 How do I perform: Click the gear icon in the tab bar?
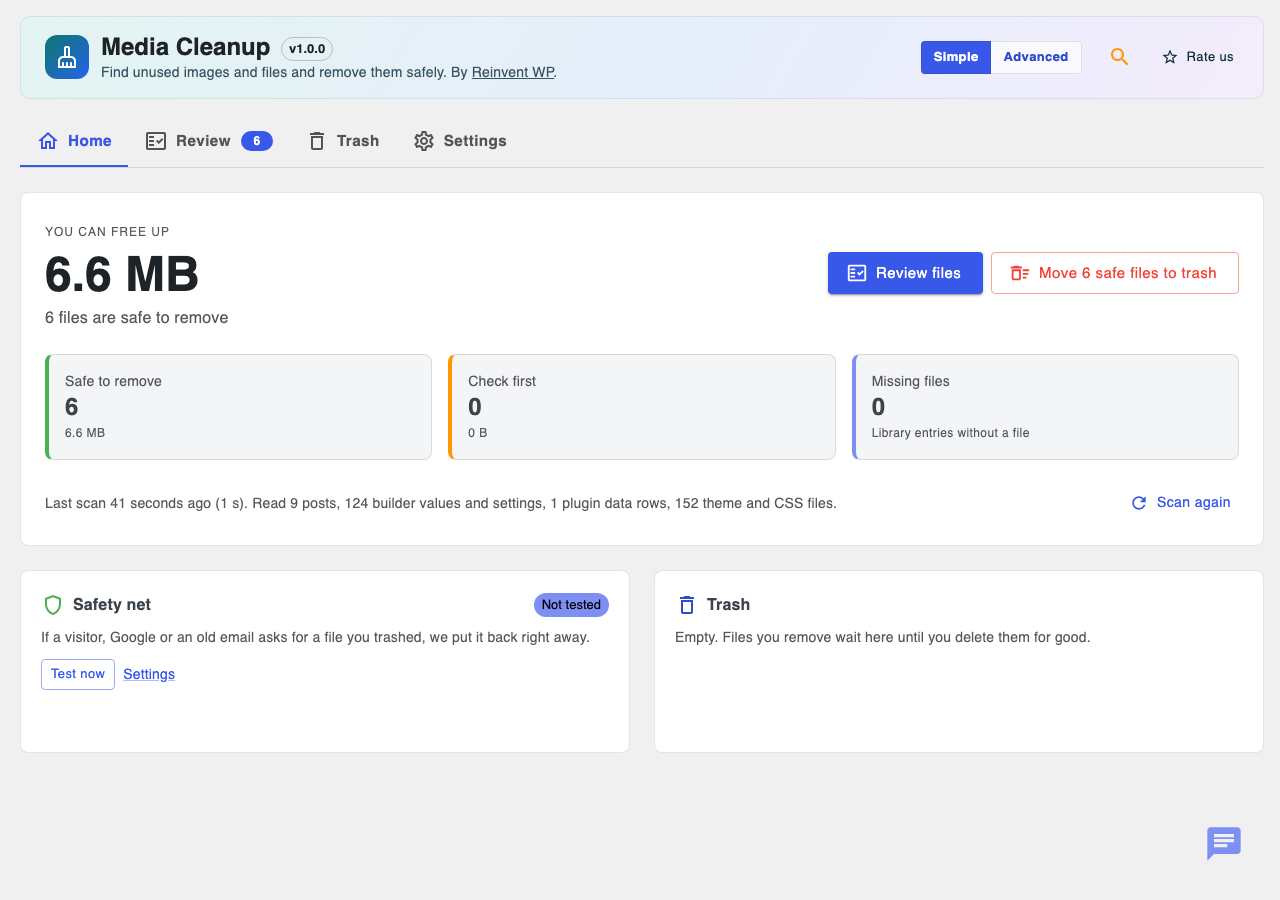(x=424, y=141)
